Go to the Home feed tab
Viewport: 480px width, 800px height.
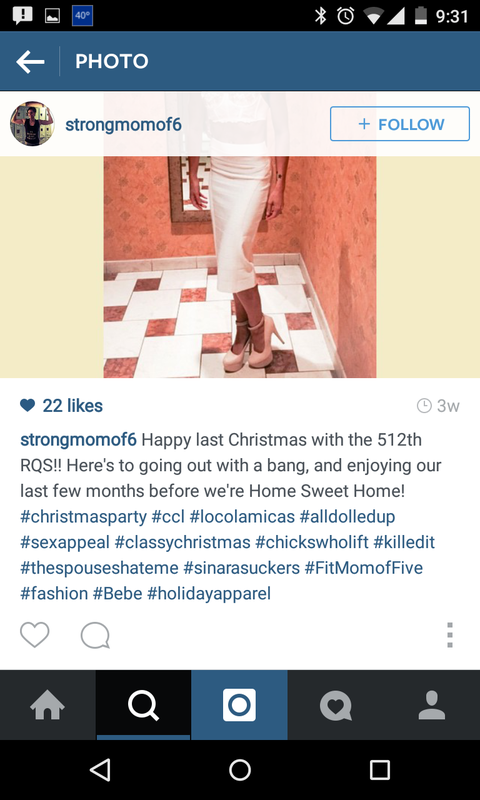click(x=47, y=705)
